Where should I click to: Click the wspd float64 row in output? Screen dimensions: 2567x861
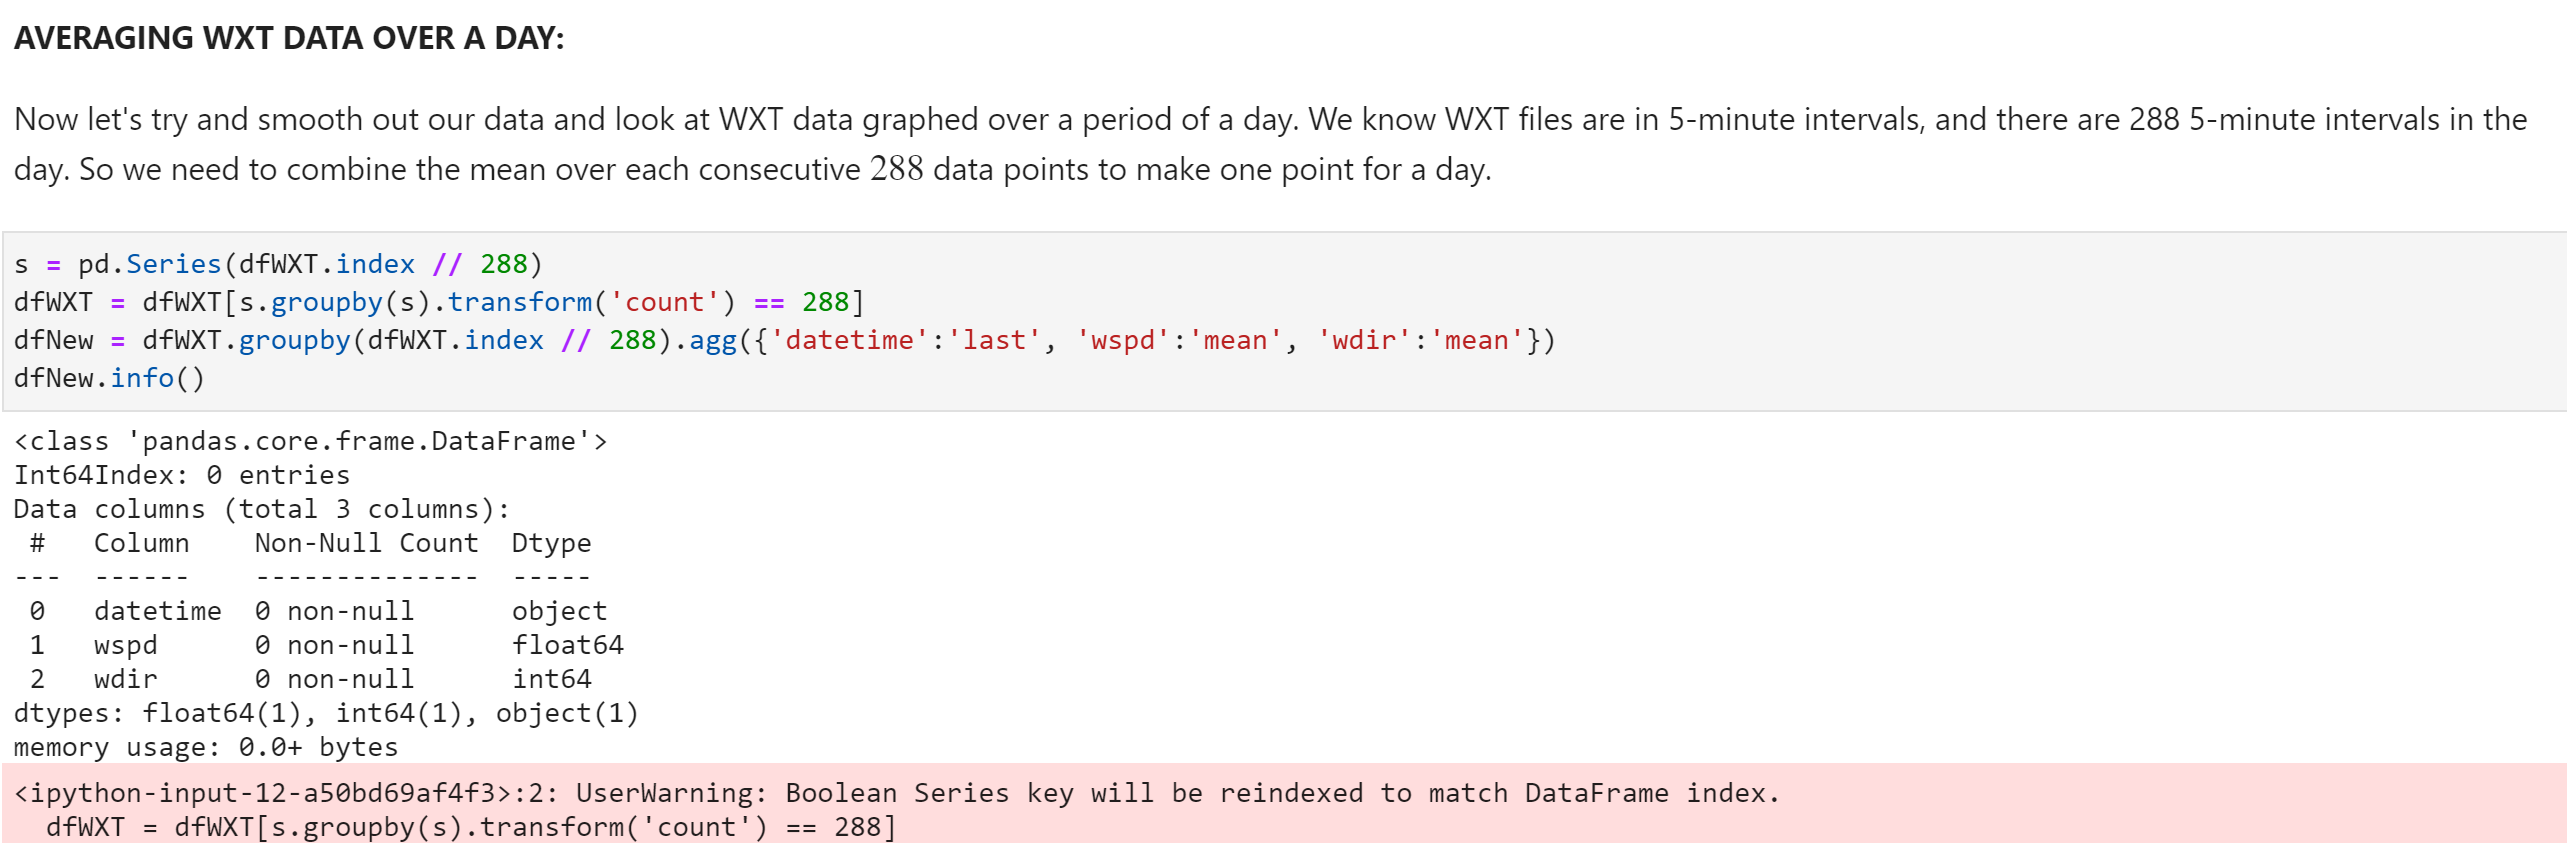click(x=326, y=645)
